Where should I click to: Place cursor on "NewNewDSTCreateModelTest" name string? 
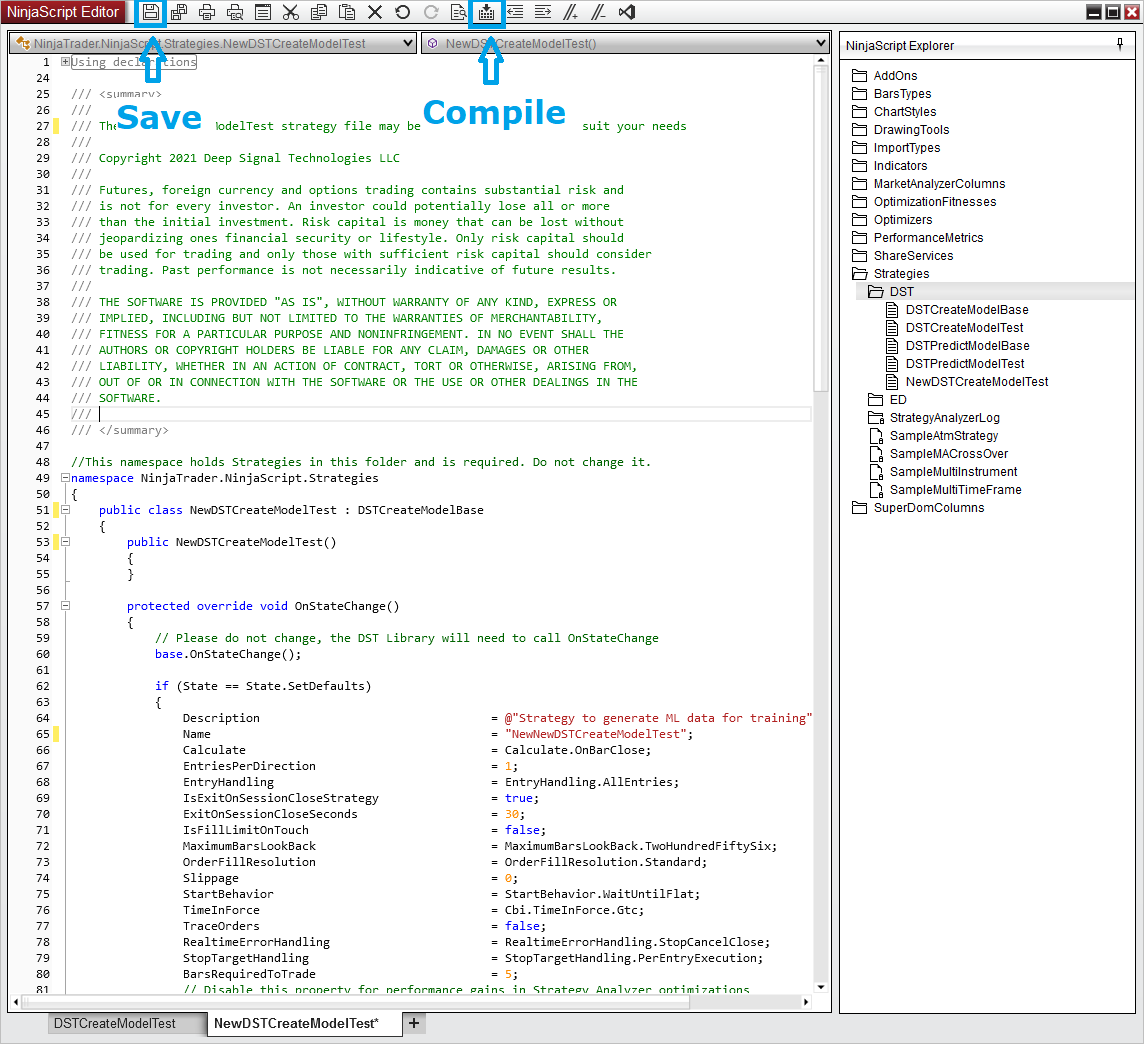596,734
